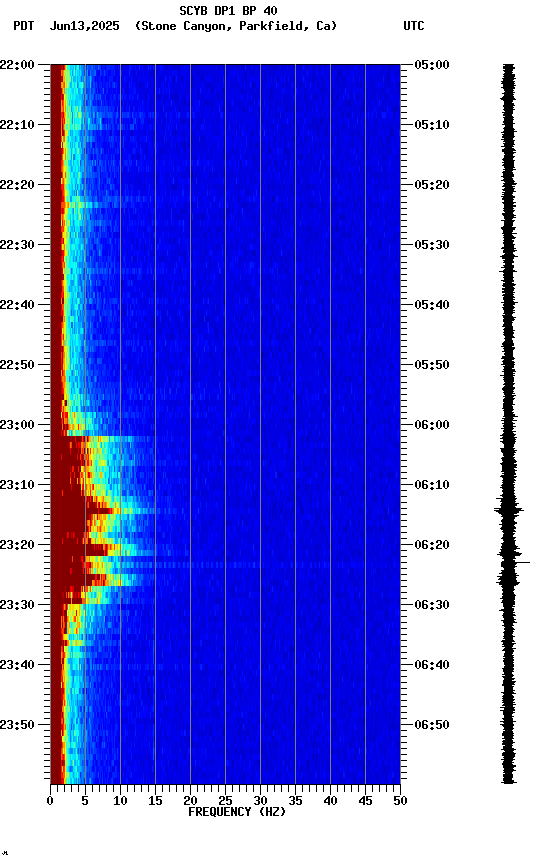Click the FREQUENCY (HZ) axis title
The height and width of the screenshot is (864, 552).
pyautogui.click(x=237, y=812)
